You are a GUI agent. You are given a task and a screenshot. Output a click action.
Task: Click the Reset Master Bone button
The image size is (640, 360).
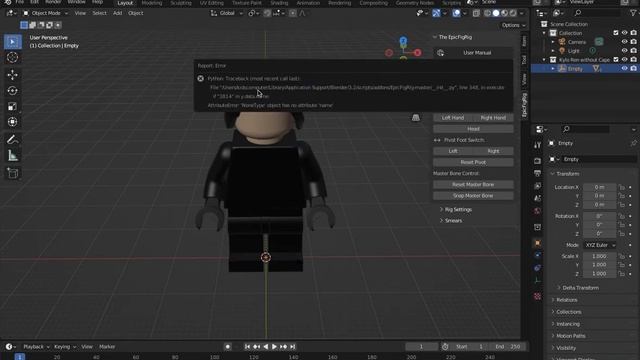[473, 184]
